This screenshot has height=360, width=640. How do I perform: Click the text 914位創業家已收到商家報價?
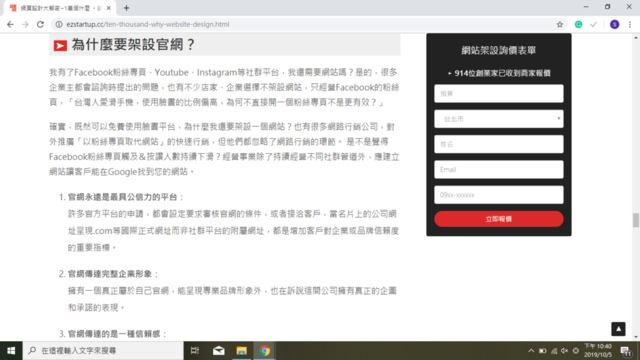point(502,73)
